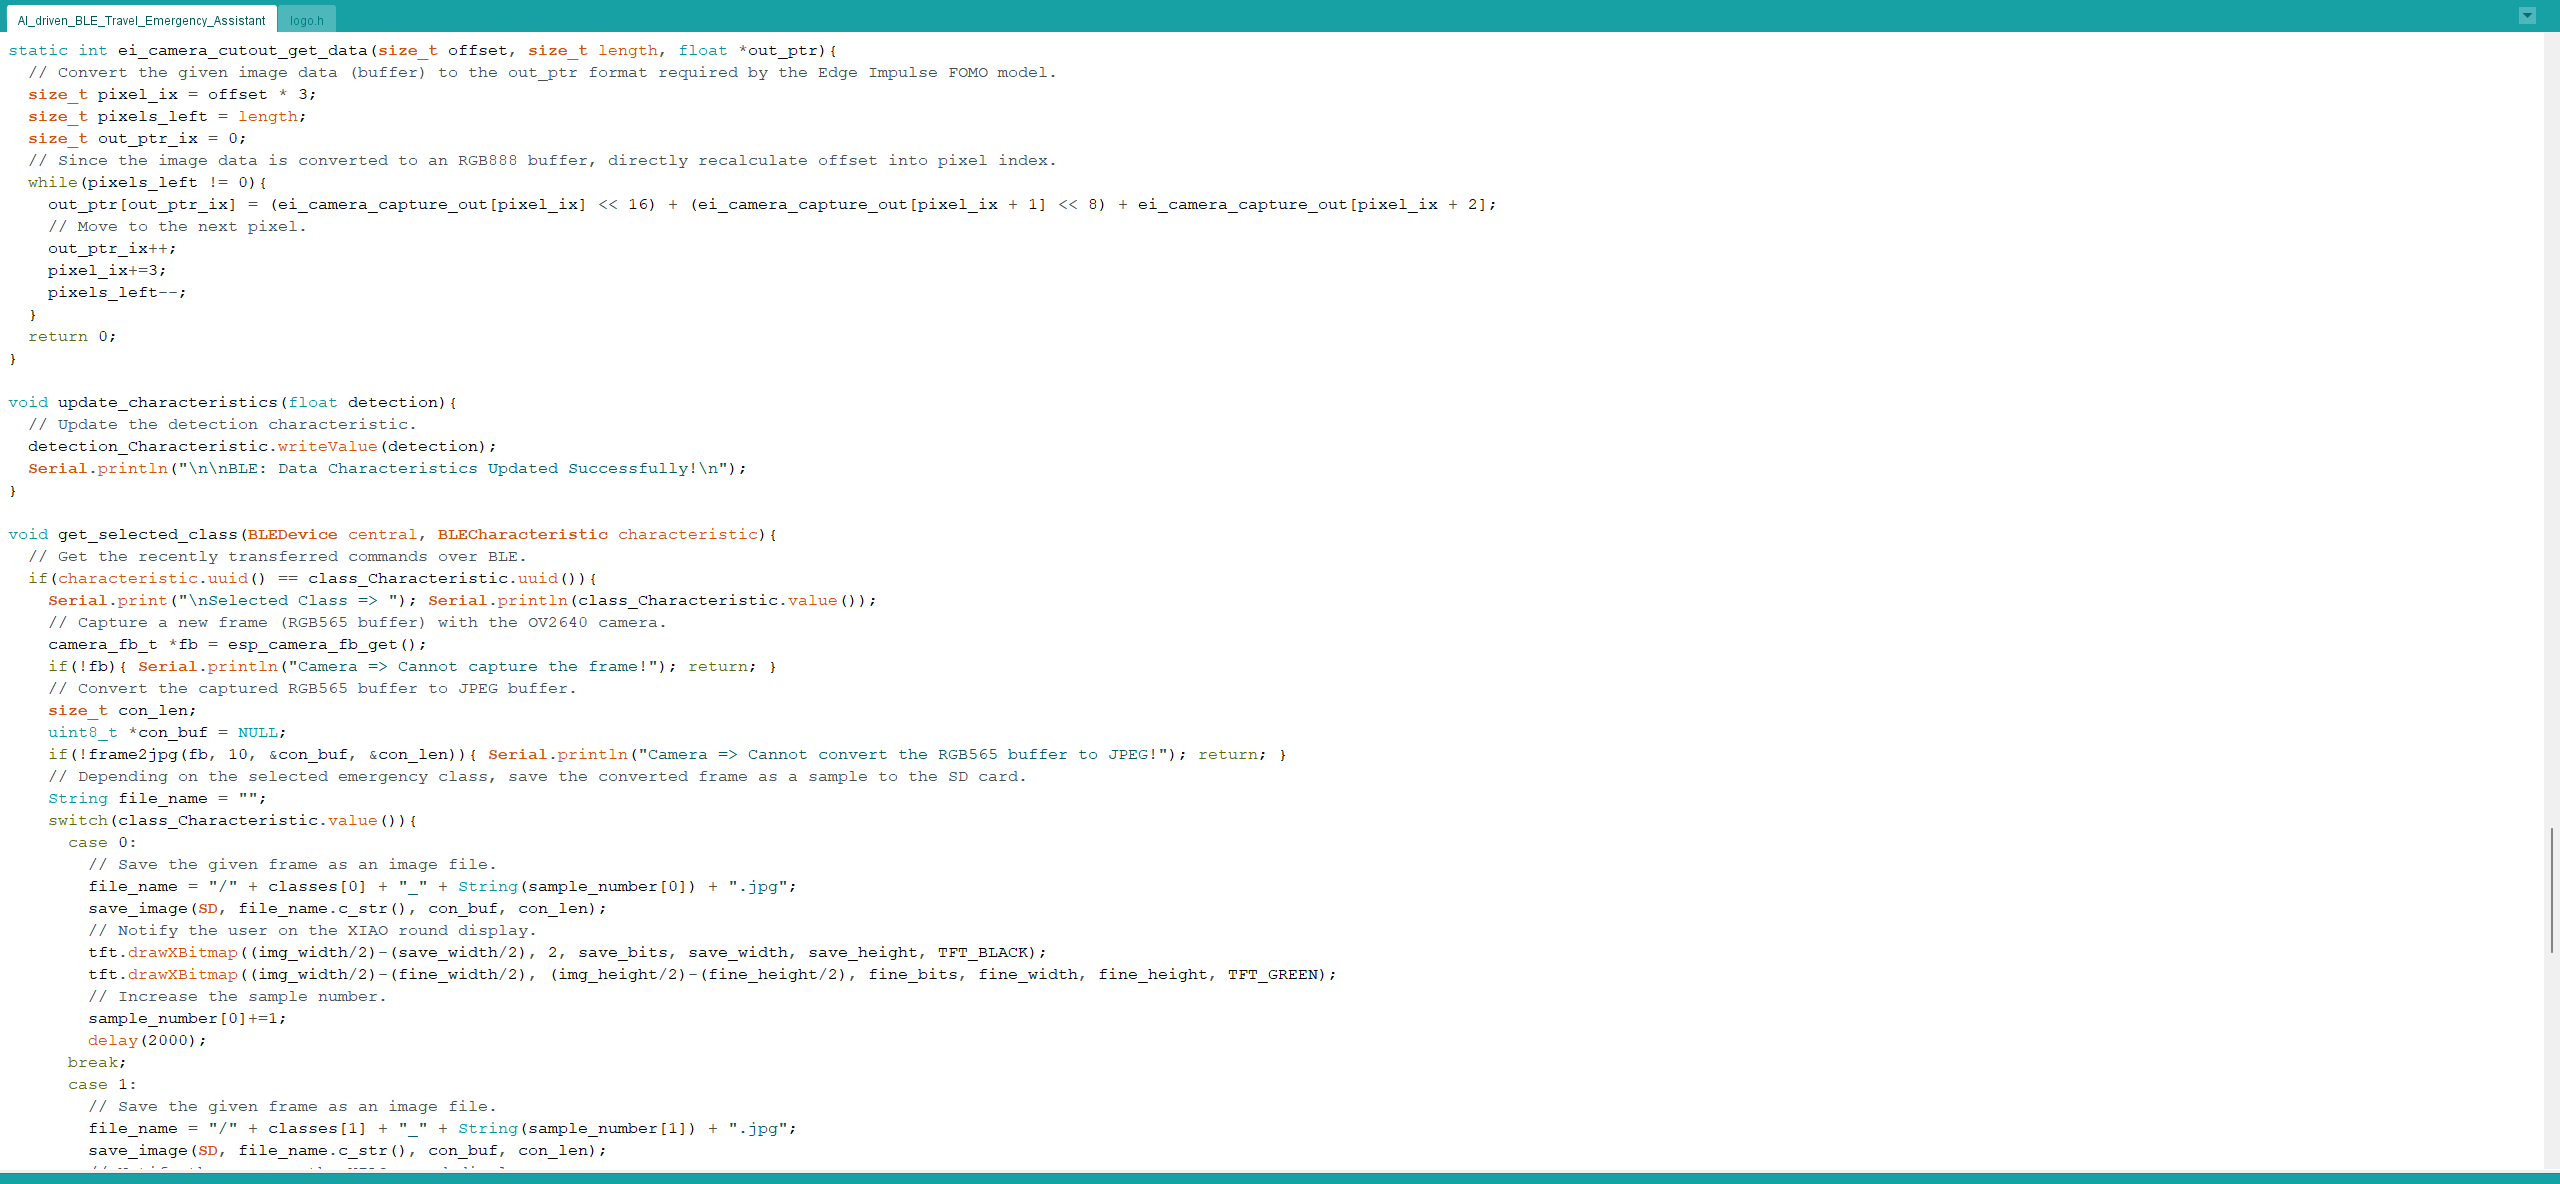Click the file_name String declaration line
Screen dimensions: 2560x1184
coord(155,798)
